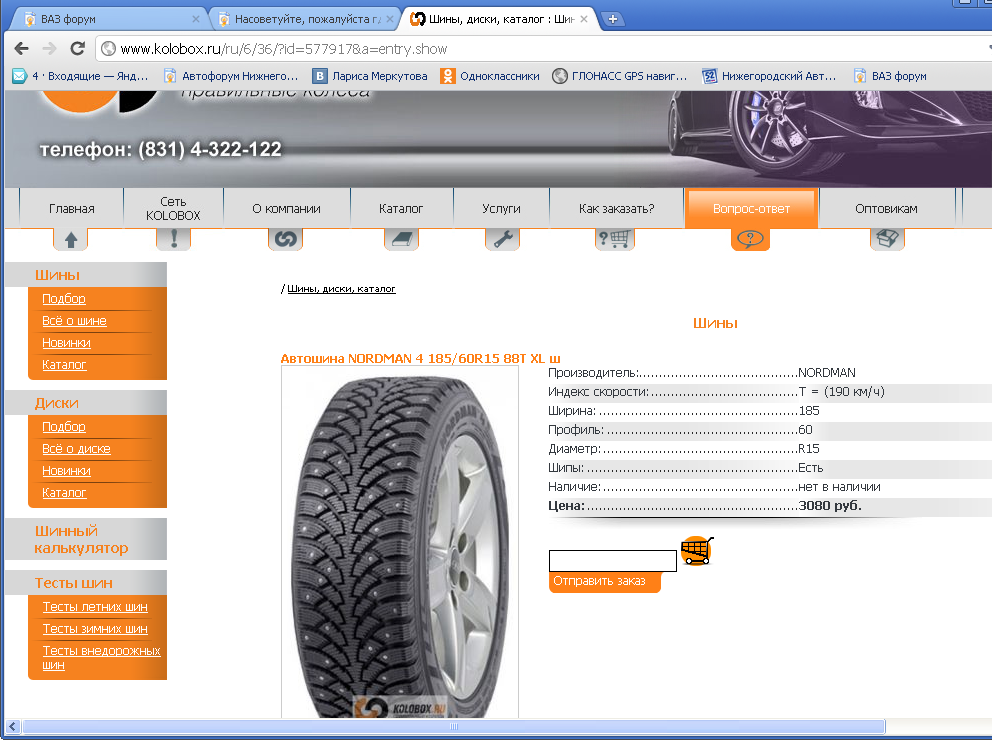Open the О компании menu item

(287, 208)
